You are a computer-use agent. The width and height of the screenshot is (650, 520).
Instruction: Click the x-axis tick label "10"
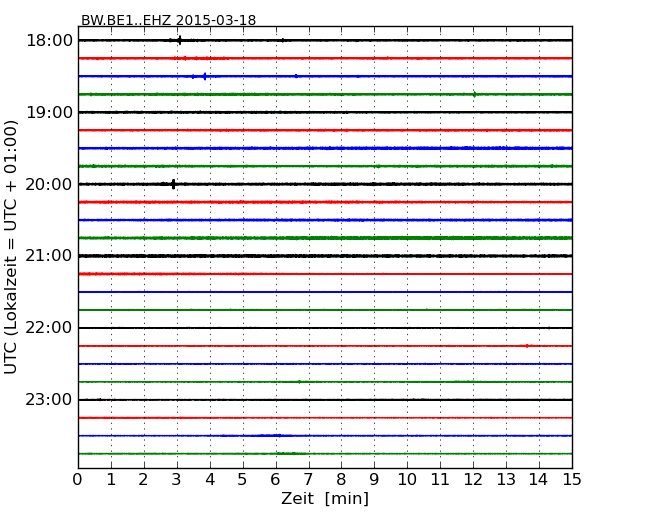tap(407, 480)
